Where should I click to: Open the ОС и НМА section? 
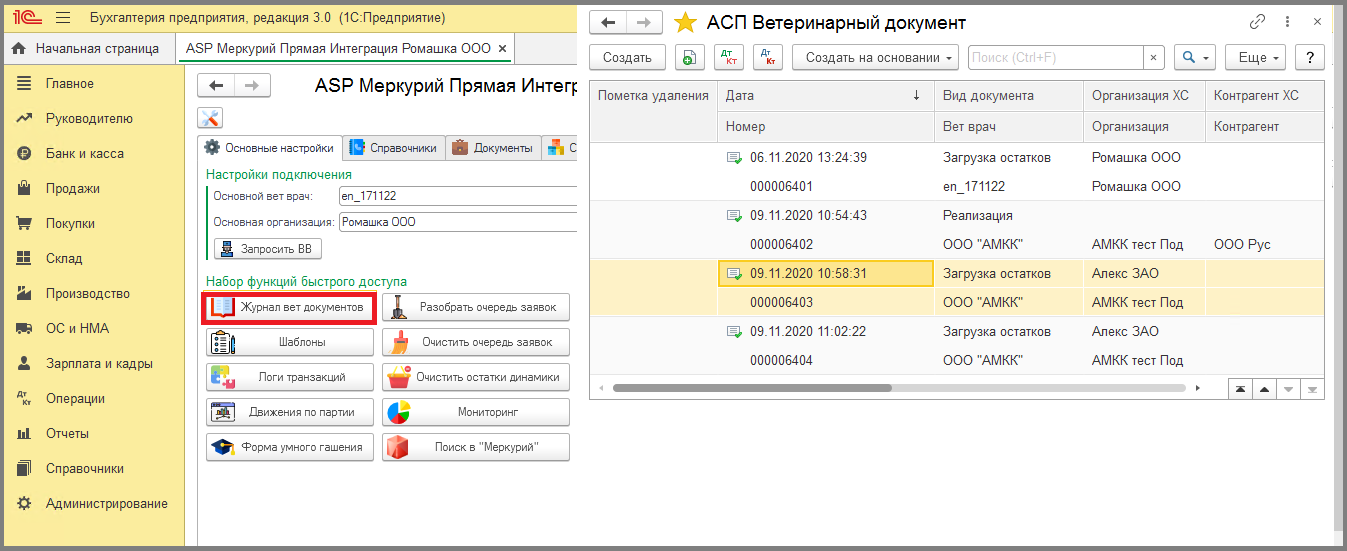tap(78, 329)
